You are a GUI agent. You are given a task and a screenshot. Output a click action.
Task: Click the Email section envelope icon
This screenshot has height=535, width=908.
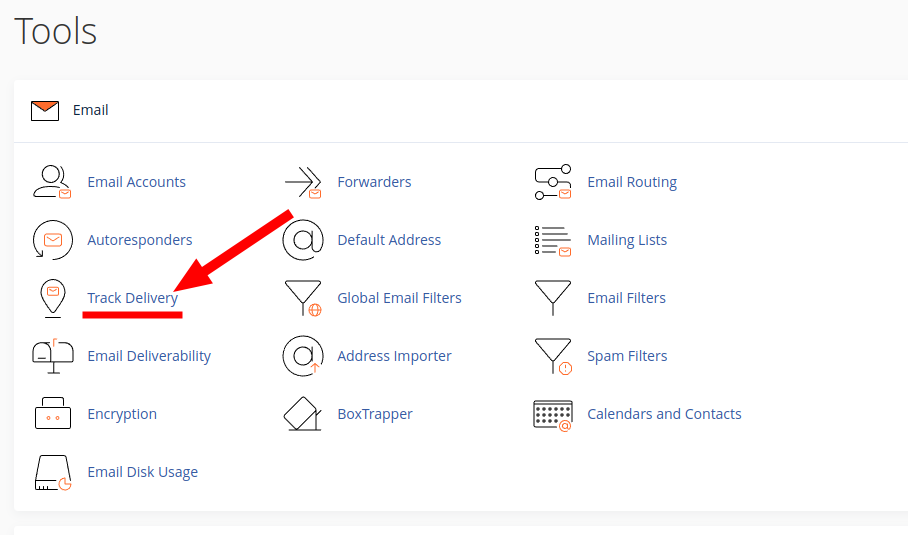[x=45, y=111]
